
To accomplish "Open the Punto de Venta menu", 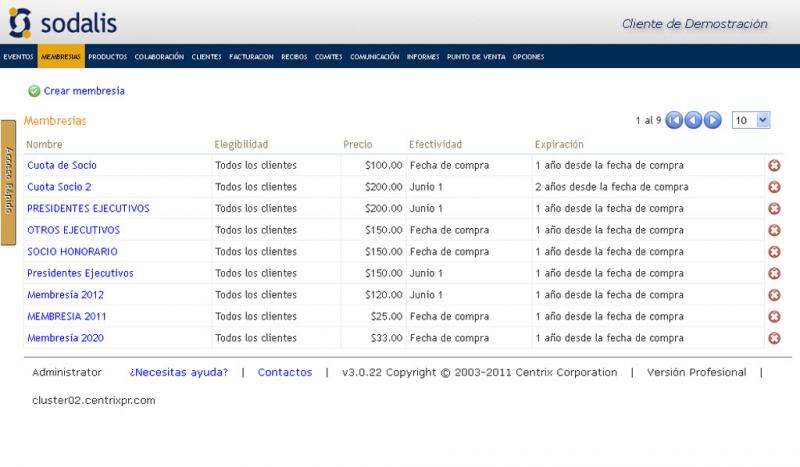I will coord(476,57).
